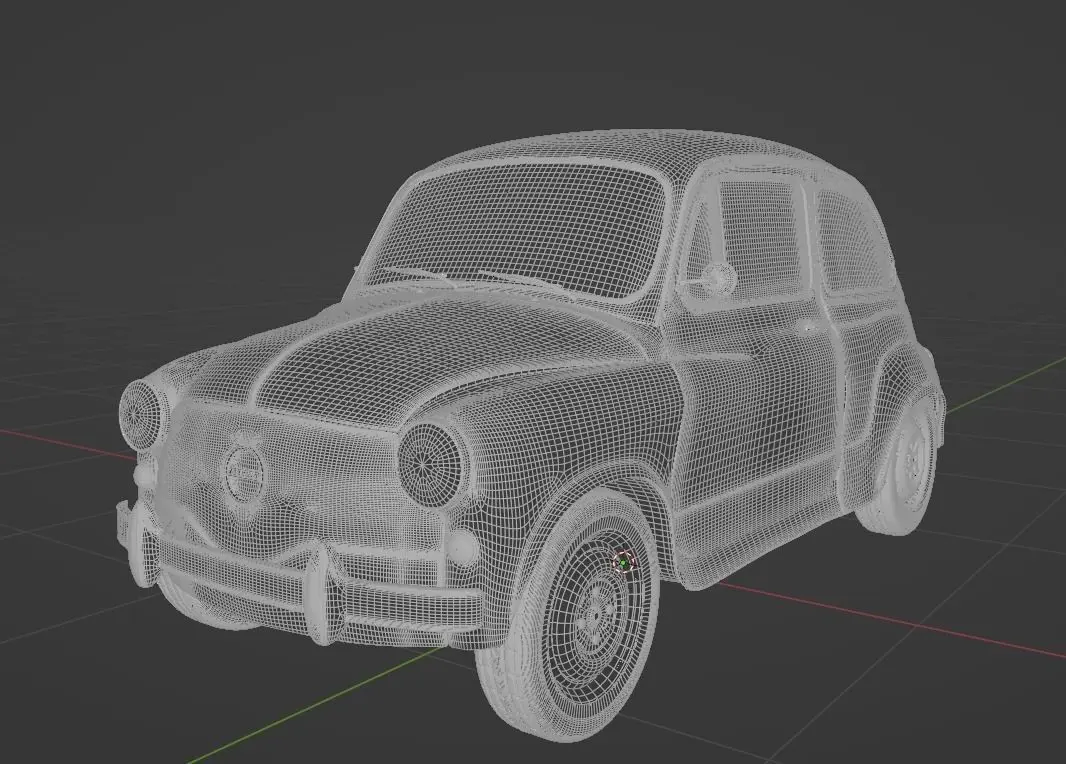
Task: Select the front wheel hubcap center
Action: pyautogui.click(x=596, y=614)
